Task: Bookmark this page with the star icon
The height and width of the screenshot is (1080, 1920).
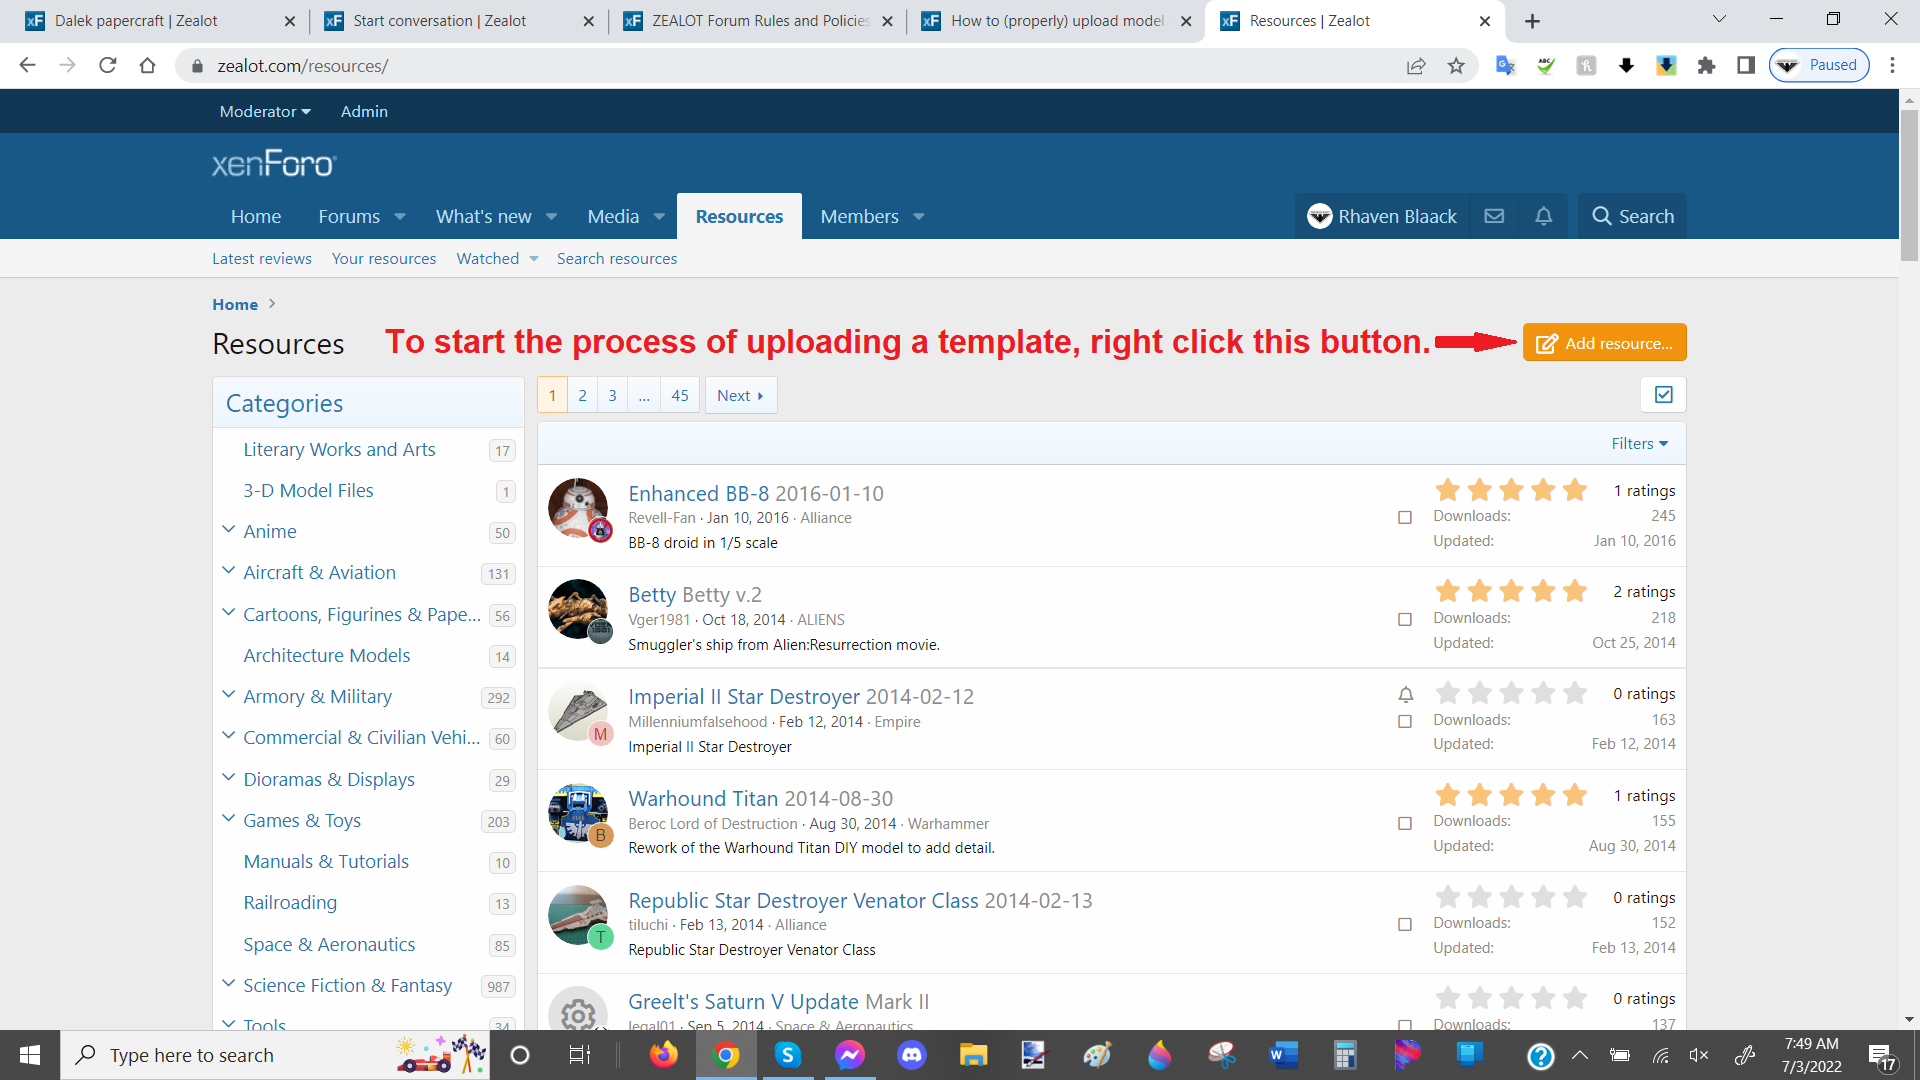Action: [1456, 66]
